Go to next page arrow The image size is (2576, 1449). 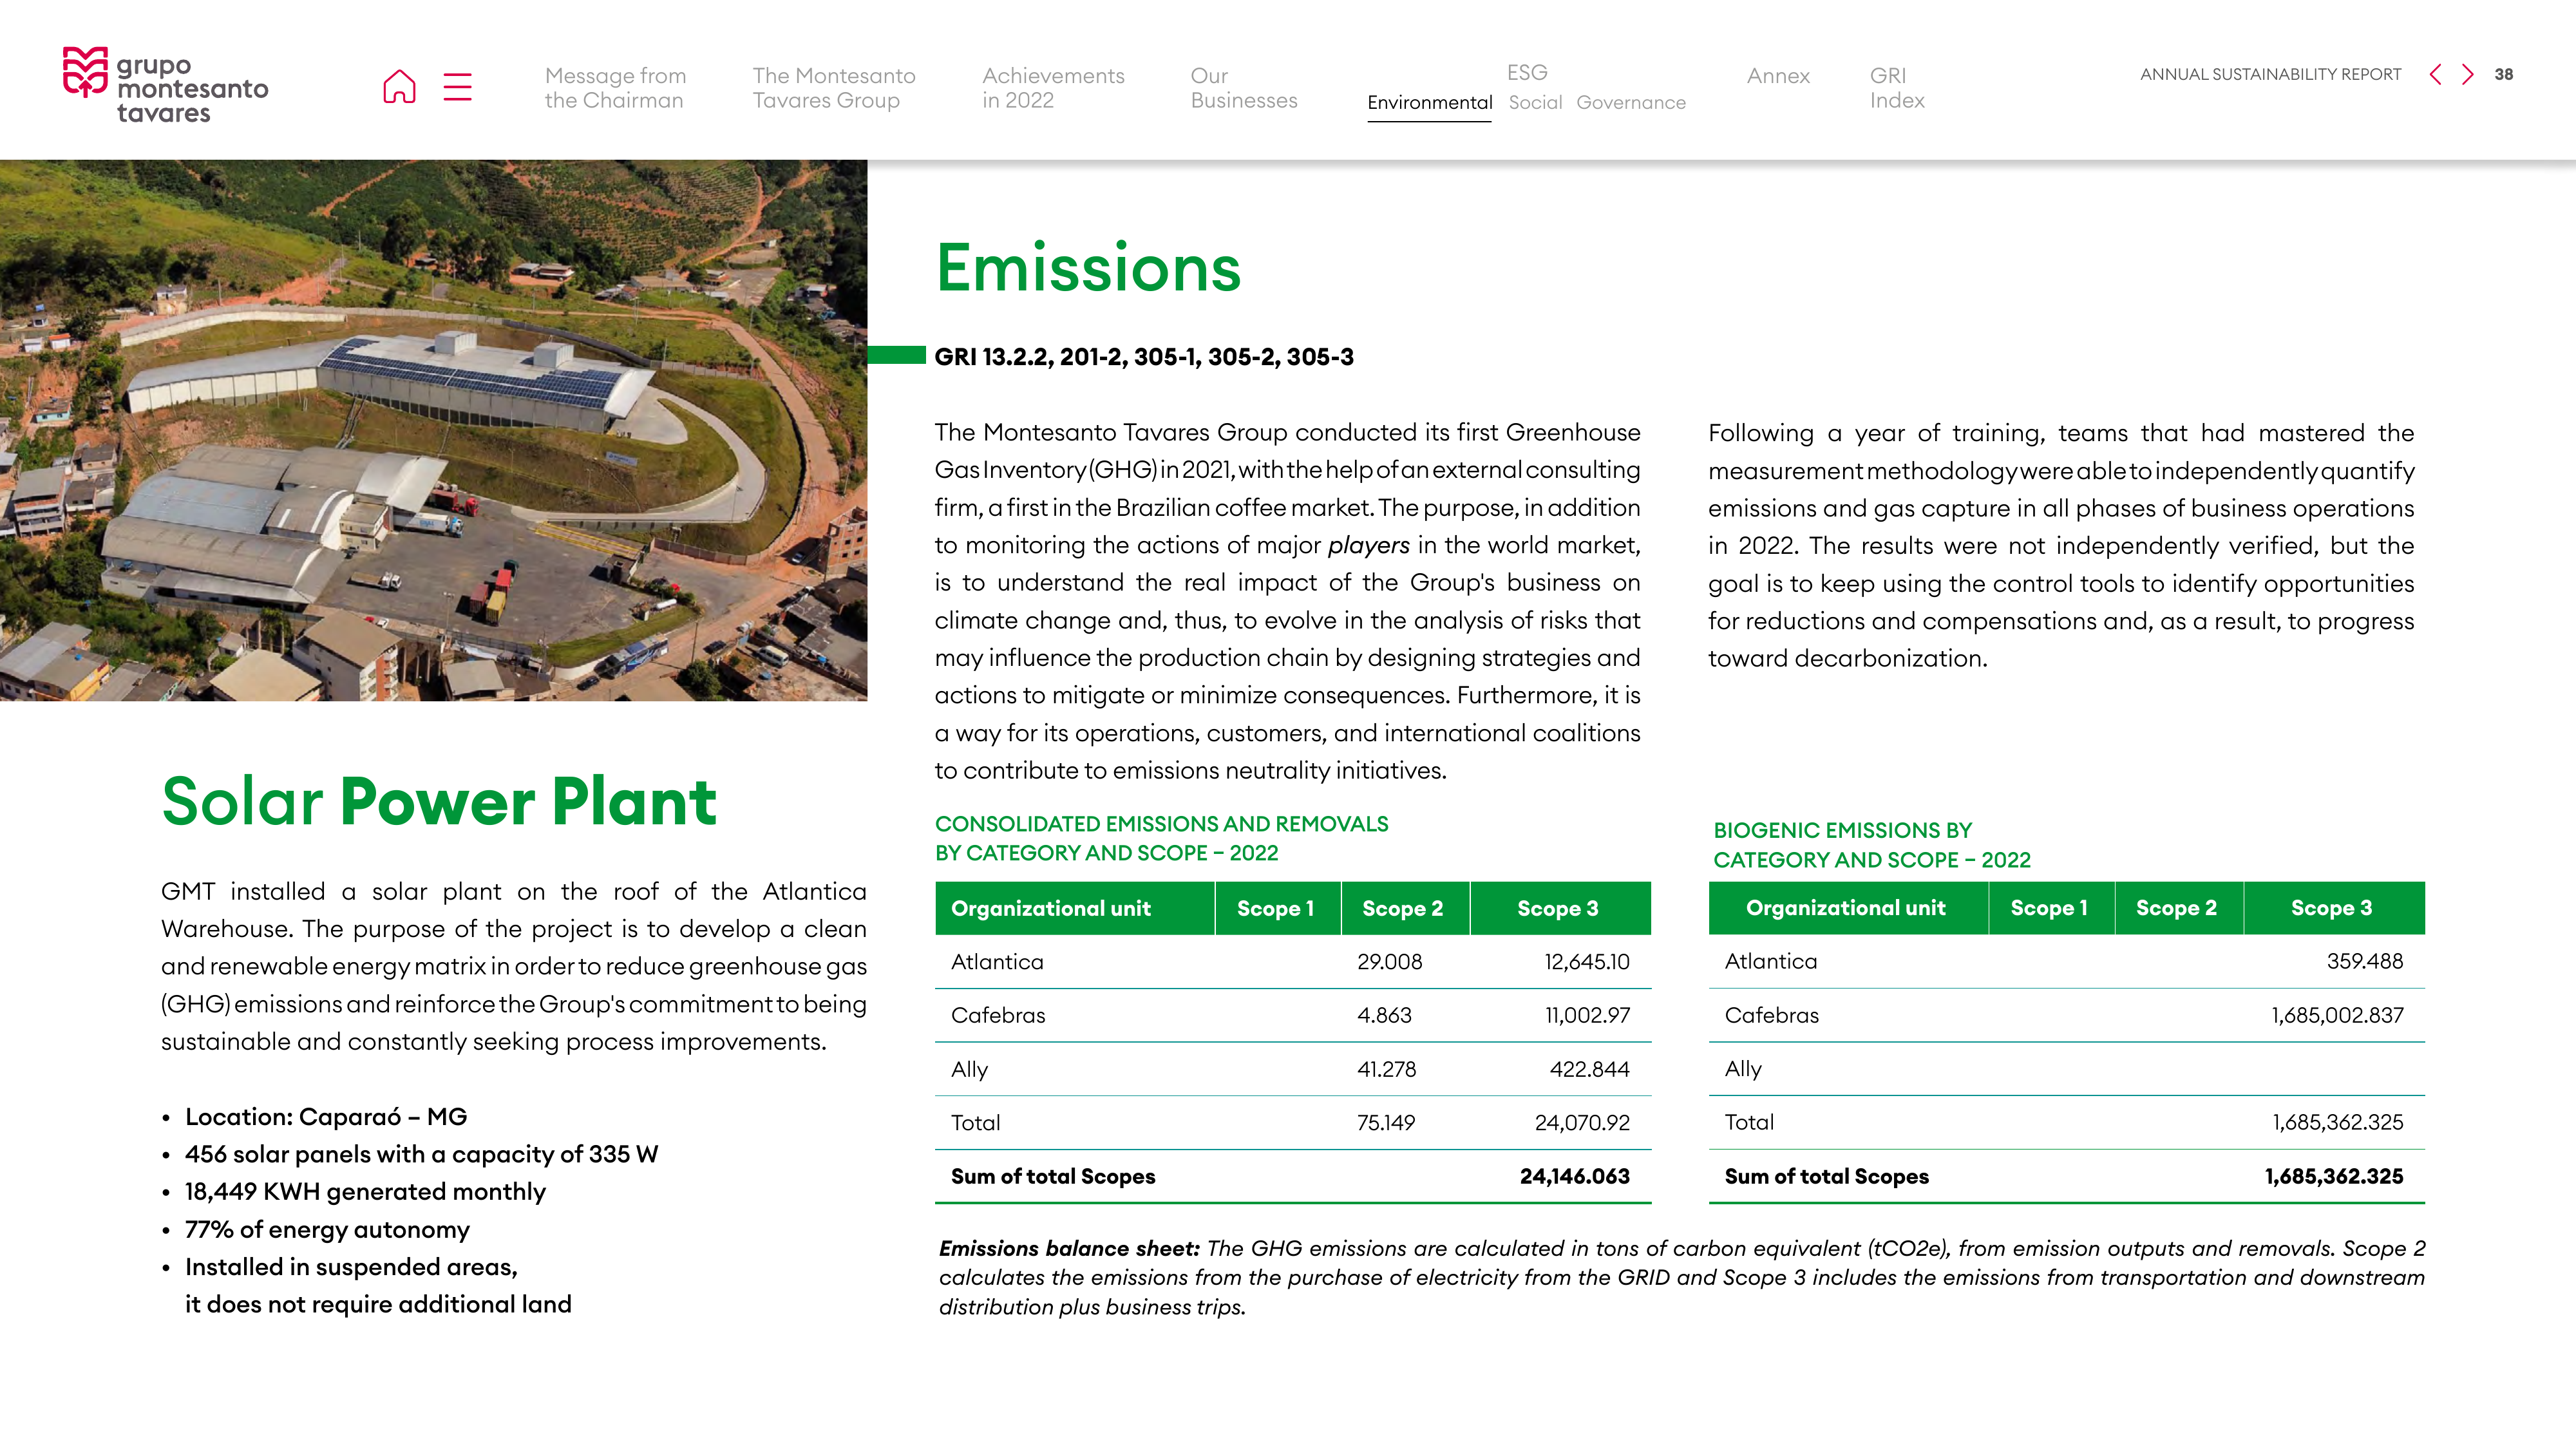[2468, 74]
